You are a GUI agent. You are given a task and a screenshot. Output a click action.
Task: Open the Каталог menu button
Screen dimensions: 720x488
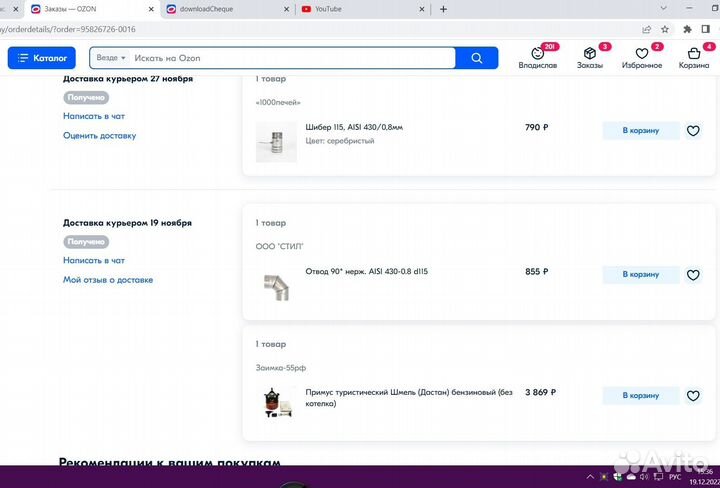click(41, 58)
